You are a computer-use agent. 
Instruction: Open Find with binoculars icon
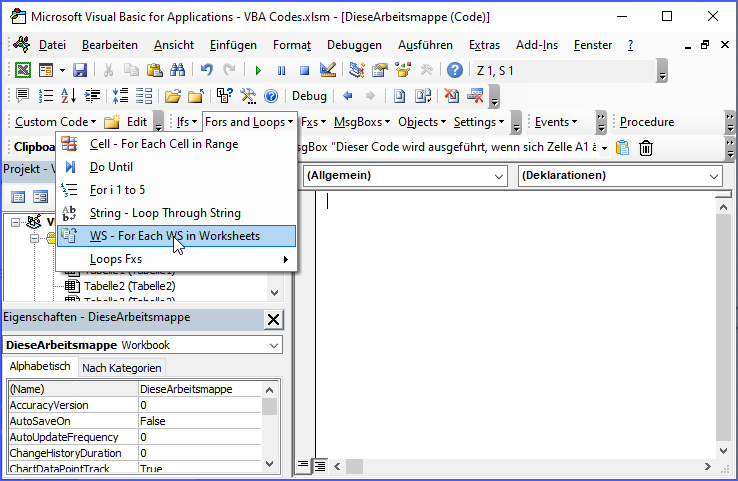click(x=177, y=71)
